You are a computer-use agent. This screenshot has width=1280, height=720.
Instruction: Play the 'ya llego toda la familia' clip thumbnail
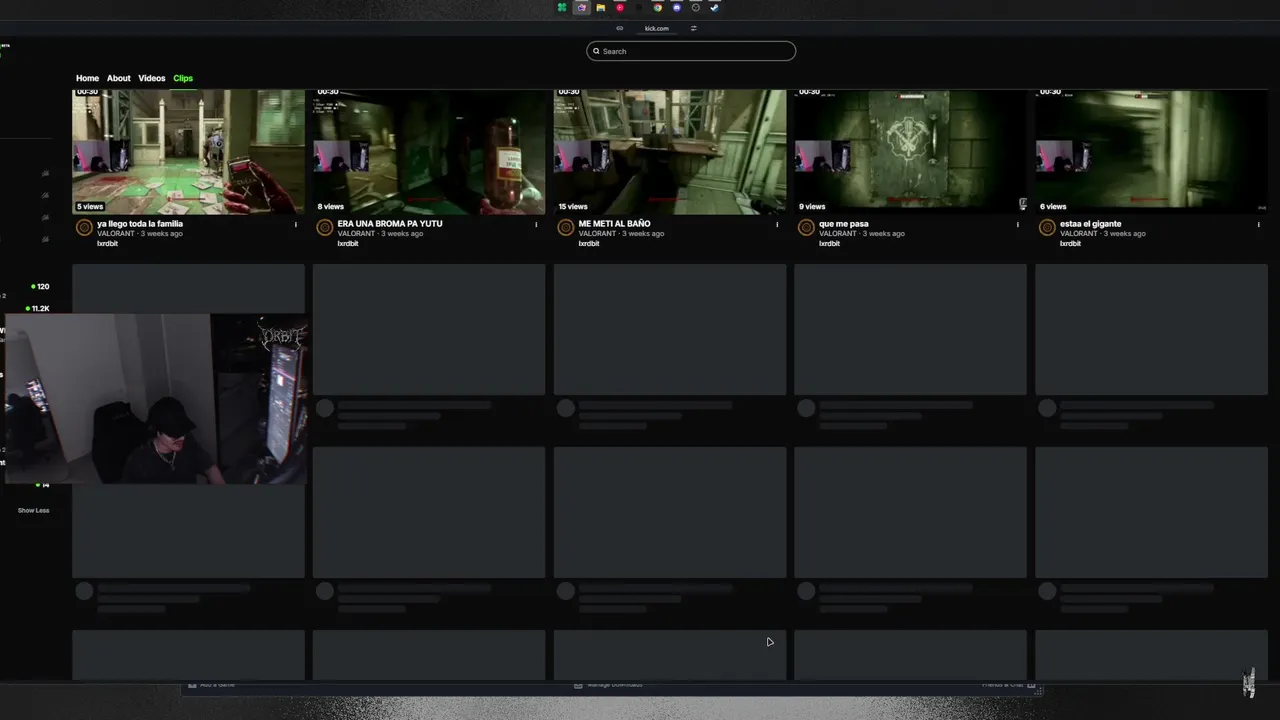pos(188,151)
